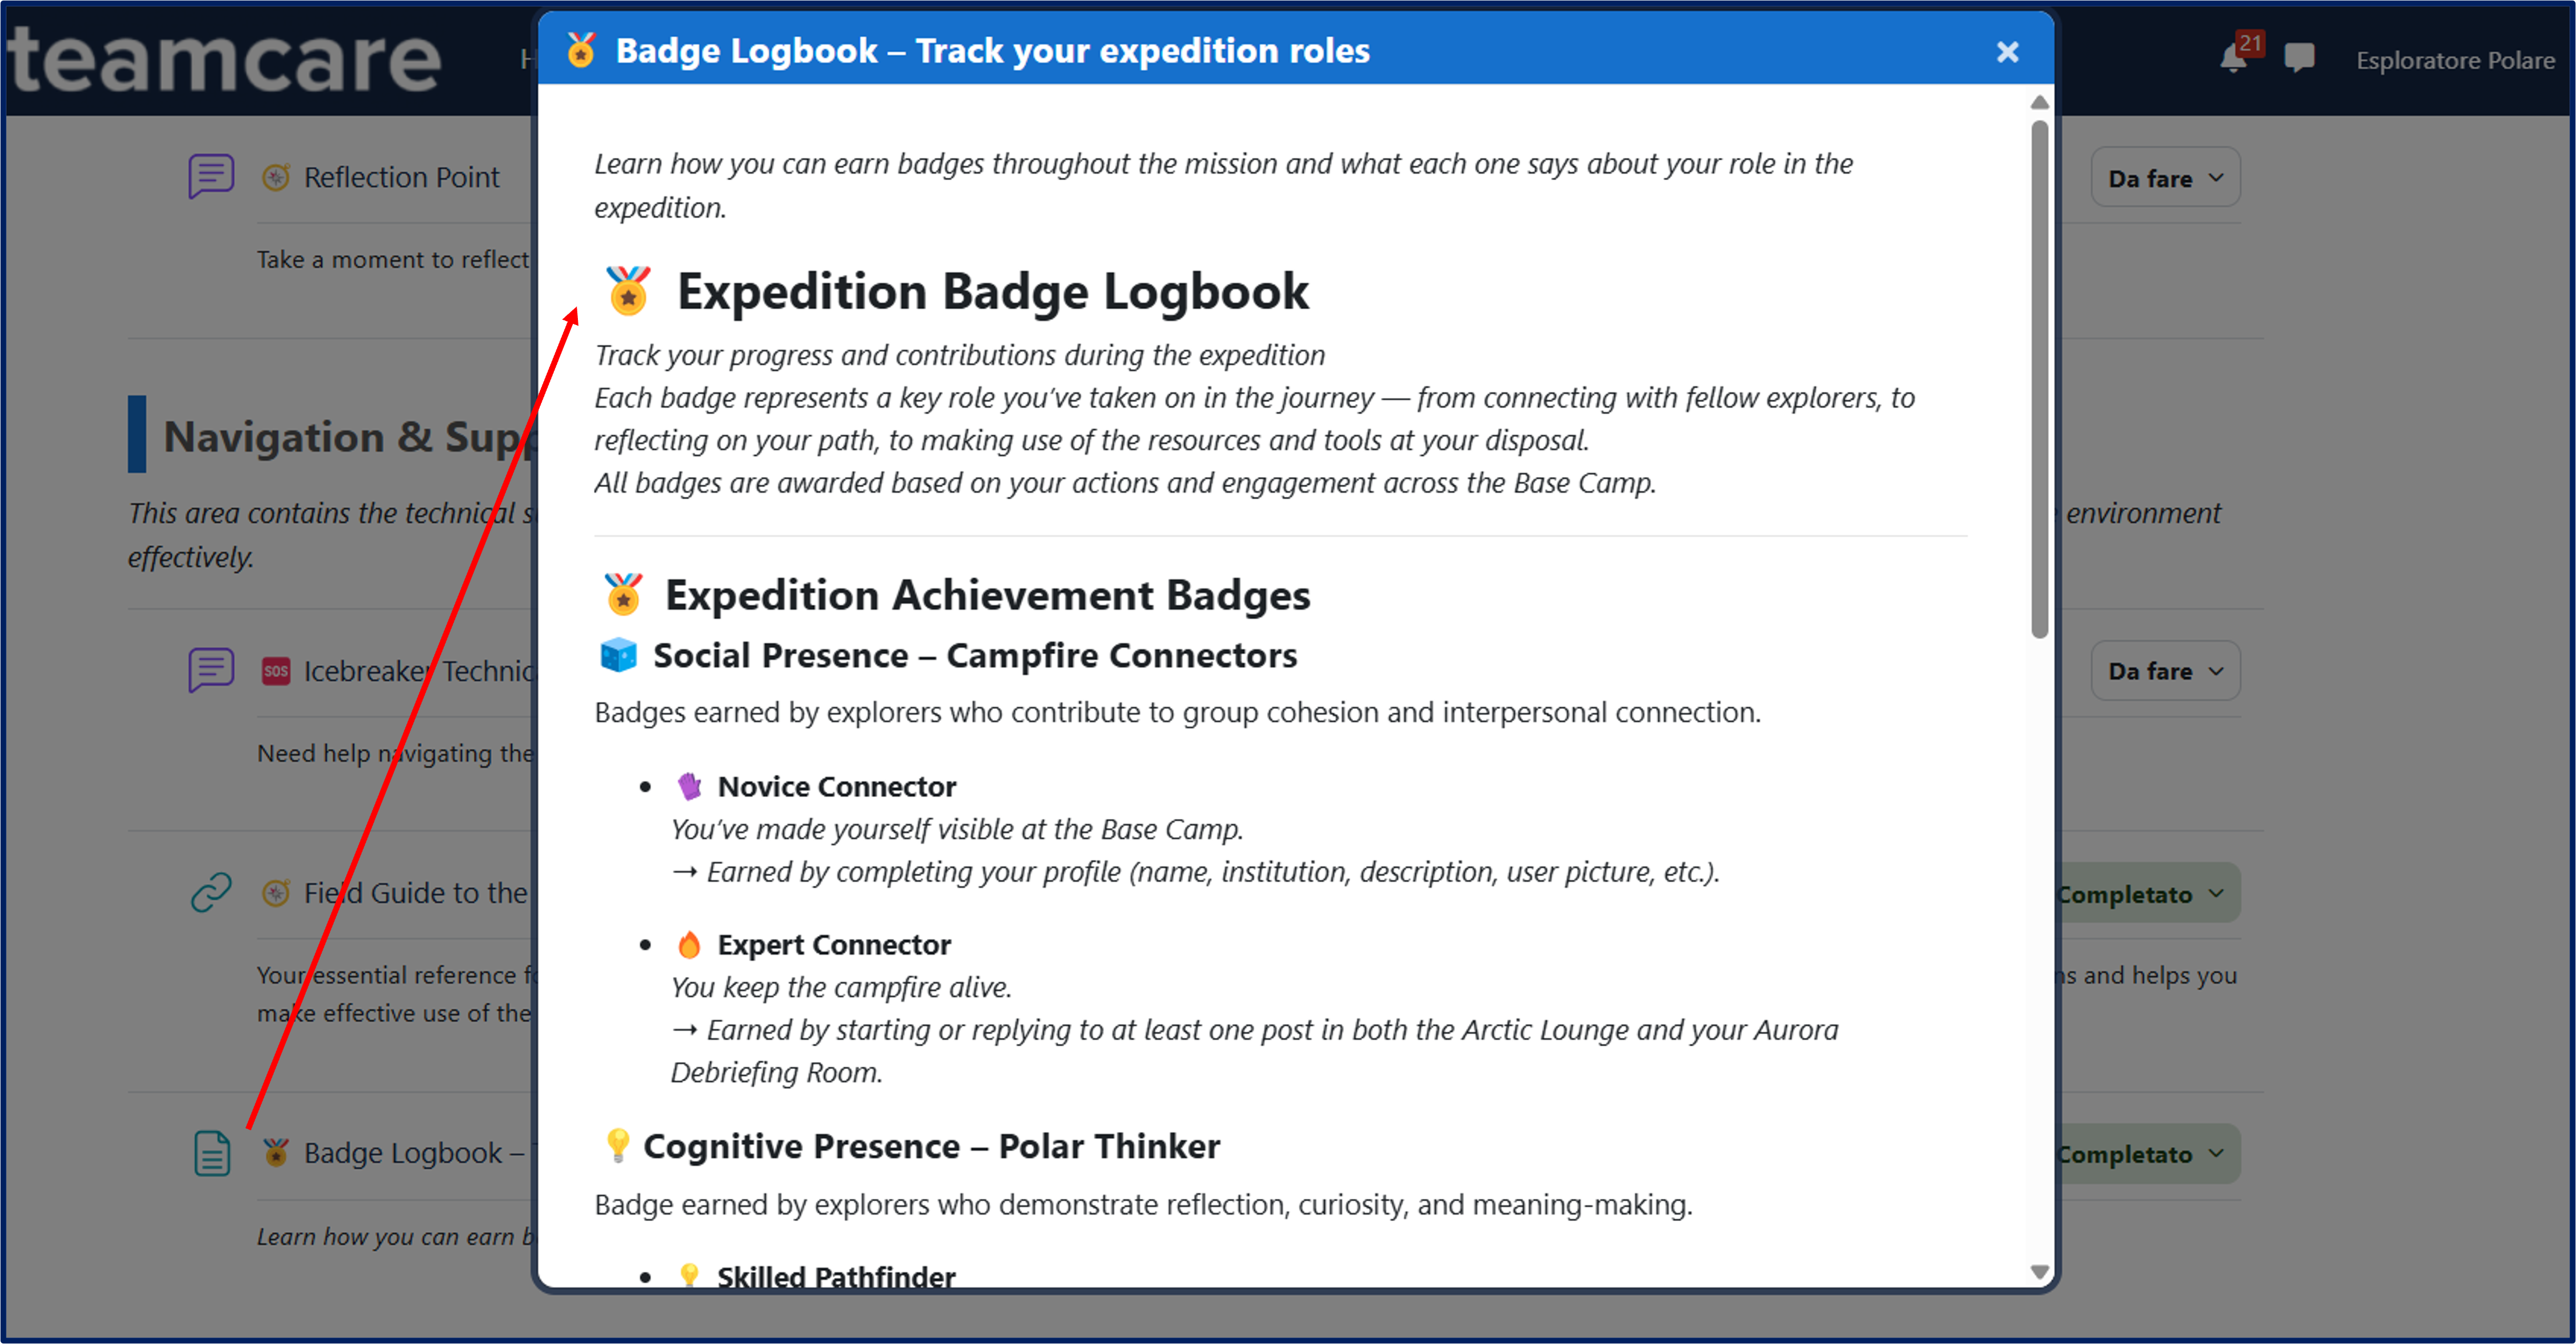The height and width of the screenshot is (1344, 2576).
Task: Click the Reflection Point forum icon
Action: [x=211, y=177]
